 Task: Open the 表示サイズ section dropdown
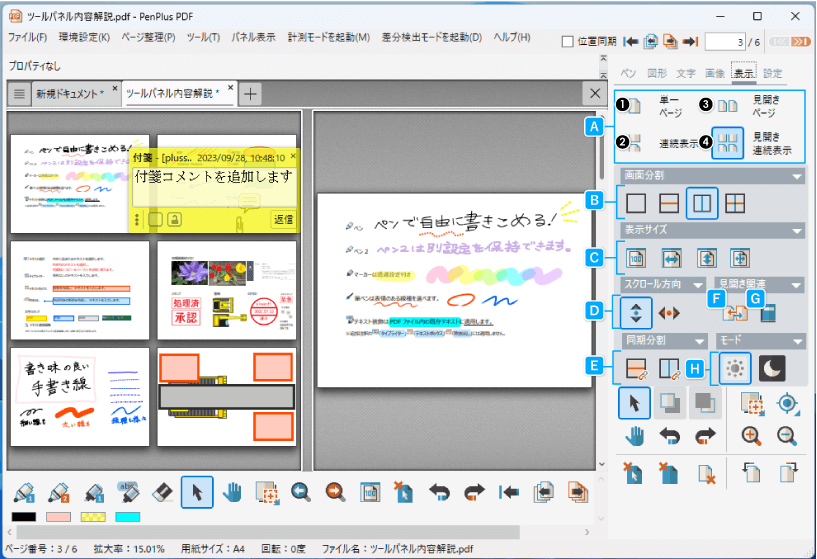797,231
